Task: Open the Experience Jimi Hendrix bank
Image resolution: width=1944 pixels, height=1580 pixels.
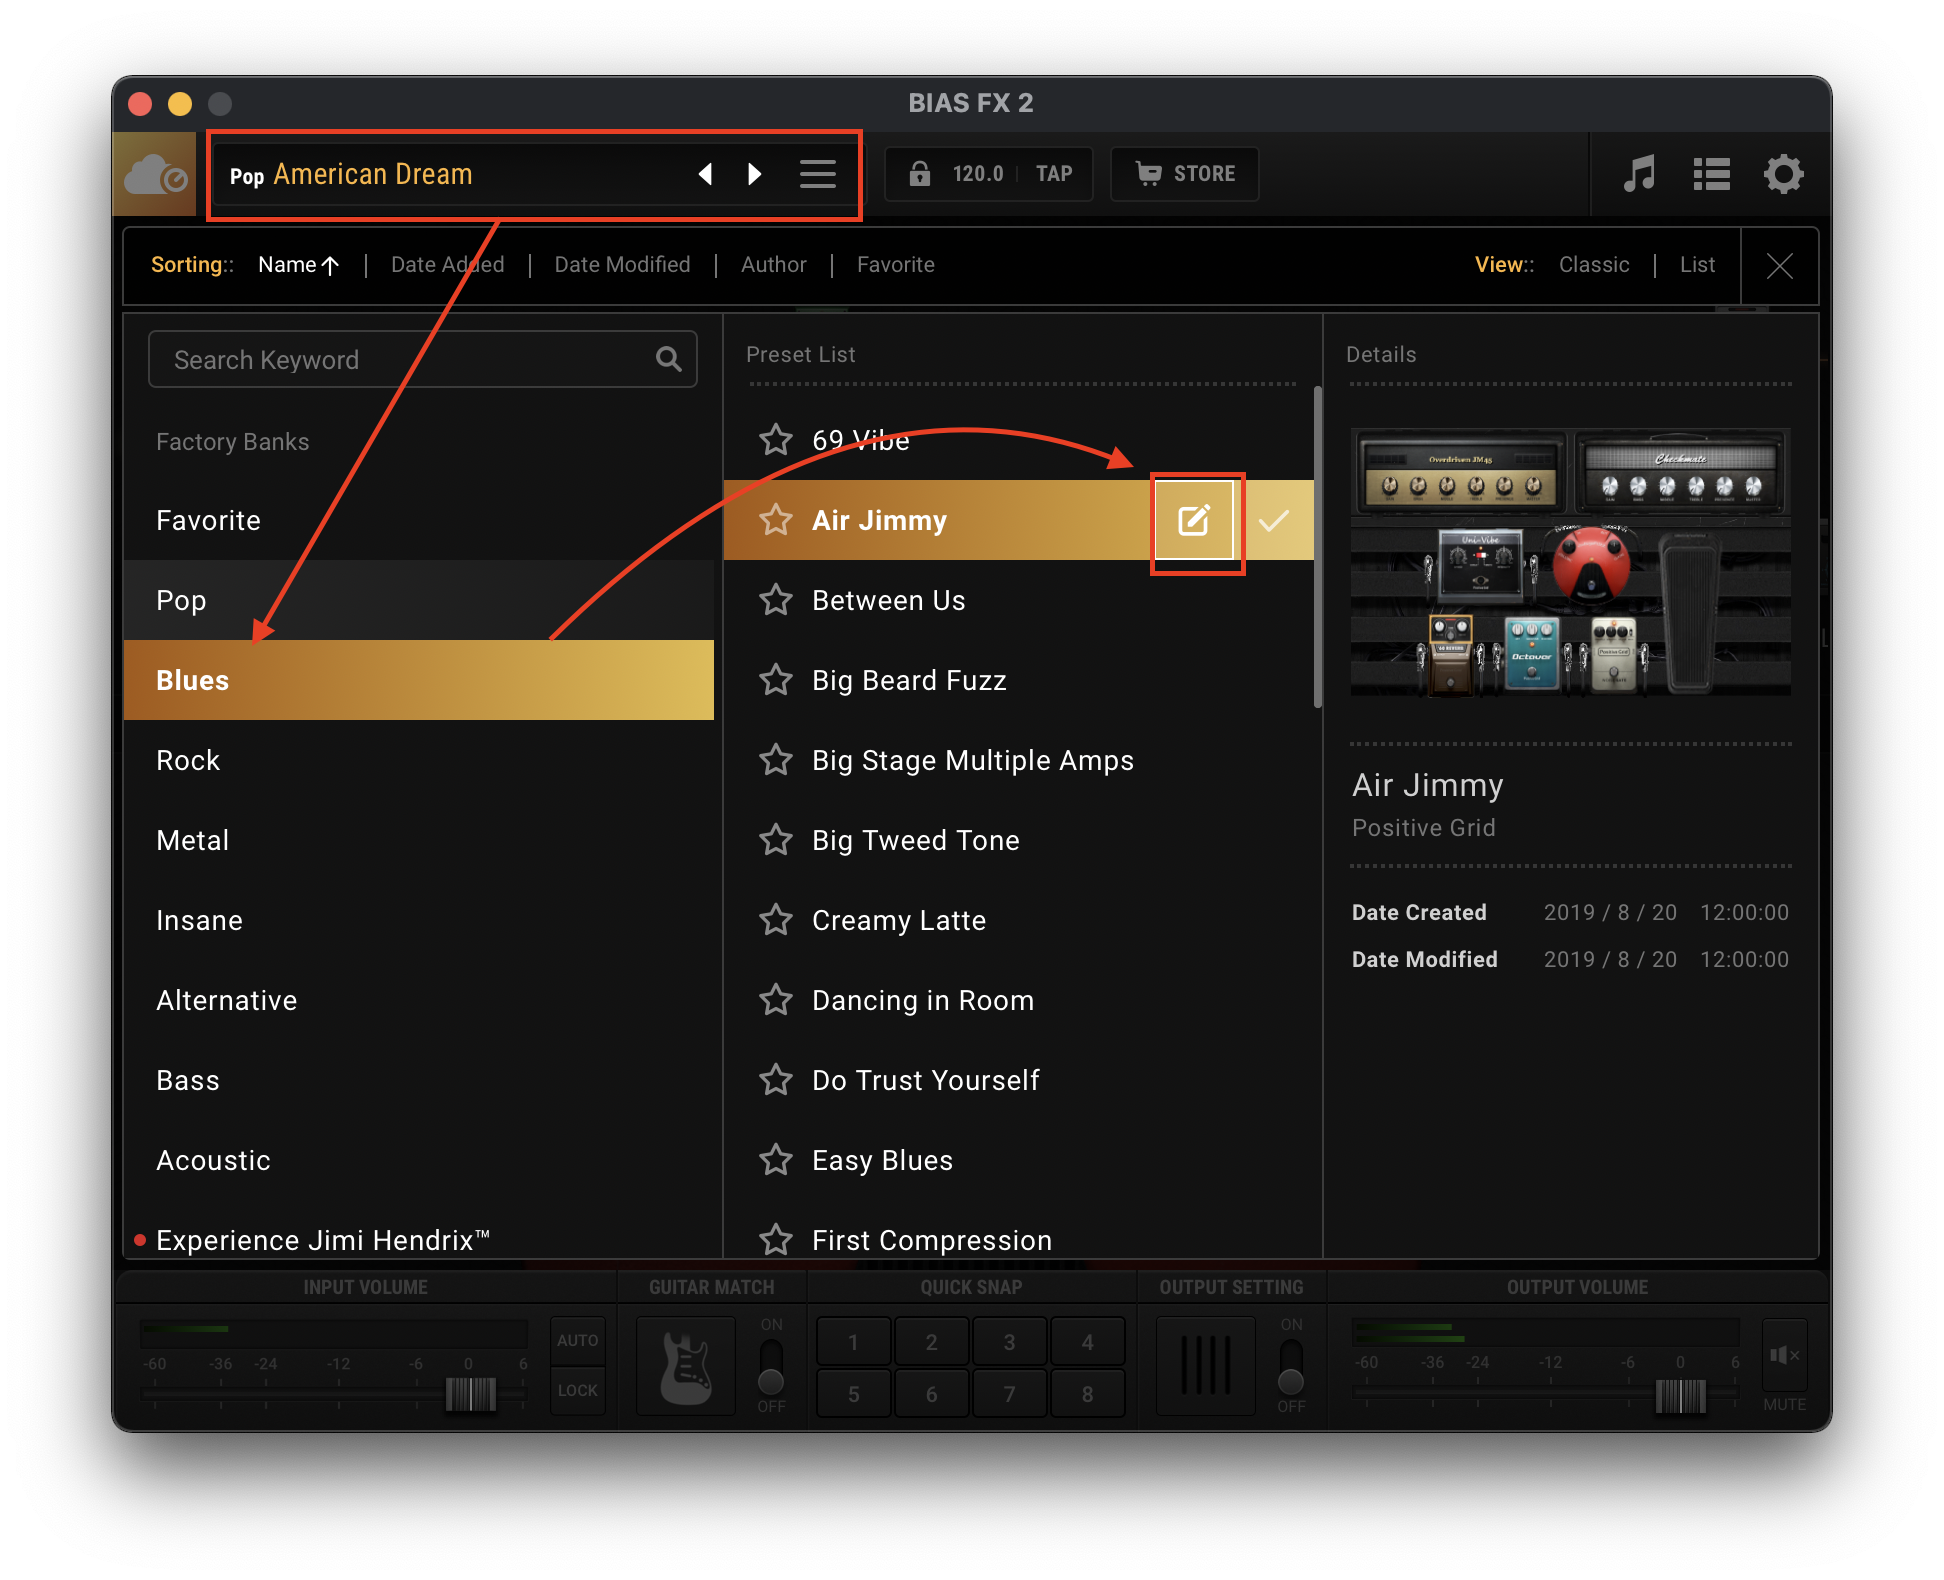Action: [419, 1240]
